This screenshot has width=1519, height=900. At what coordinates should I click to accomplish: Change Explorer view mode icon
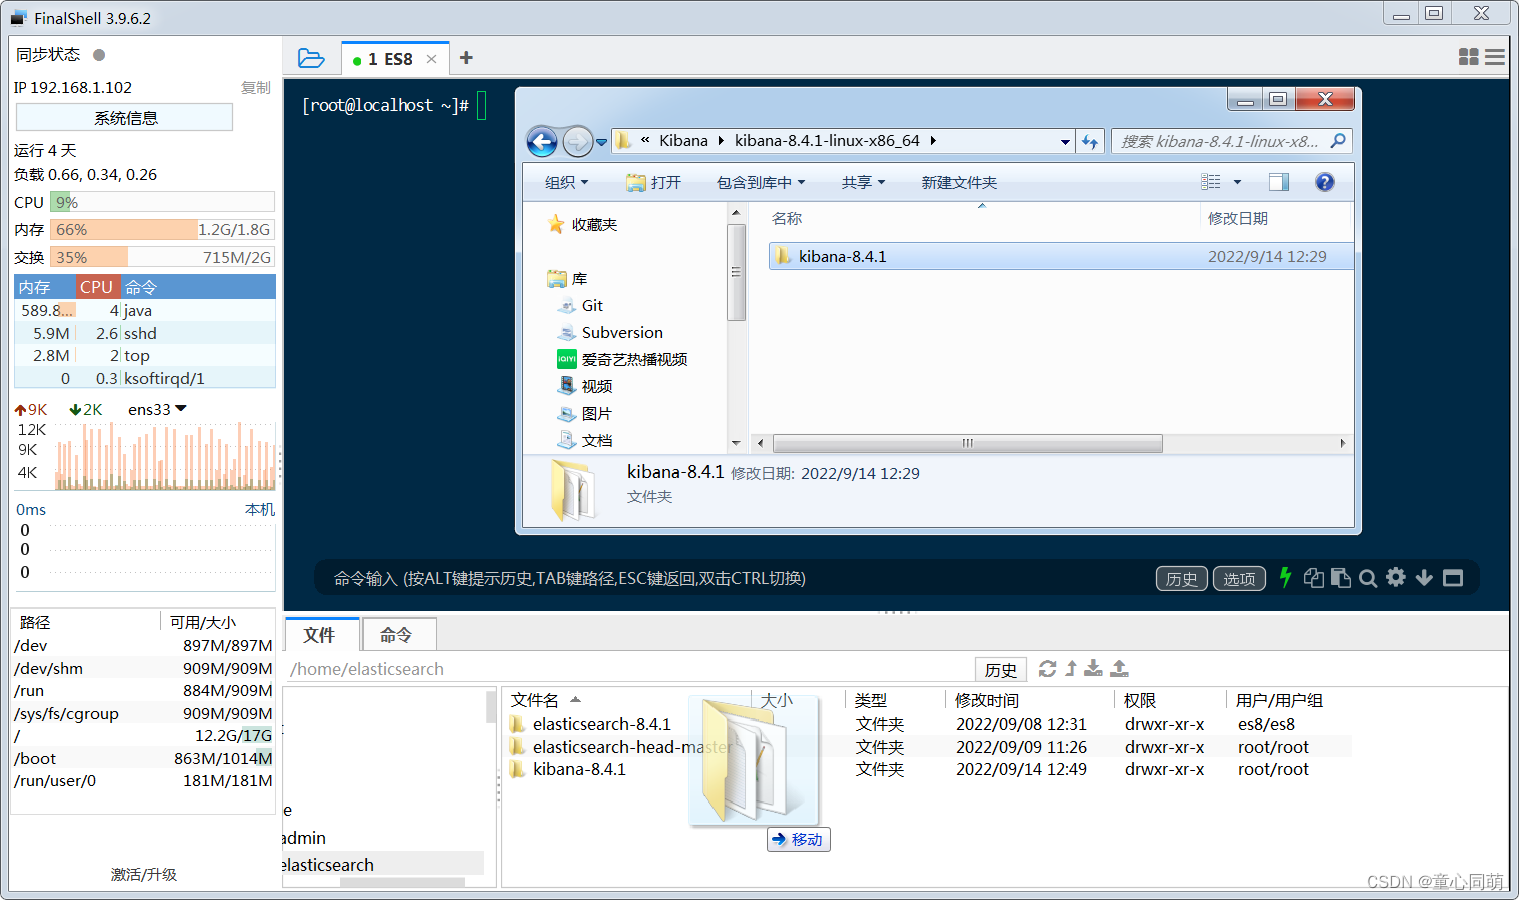(1211, 182)
